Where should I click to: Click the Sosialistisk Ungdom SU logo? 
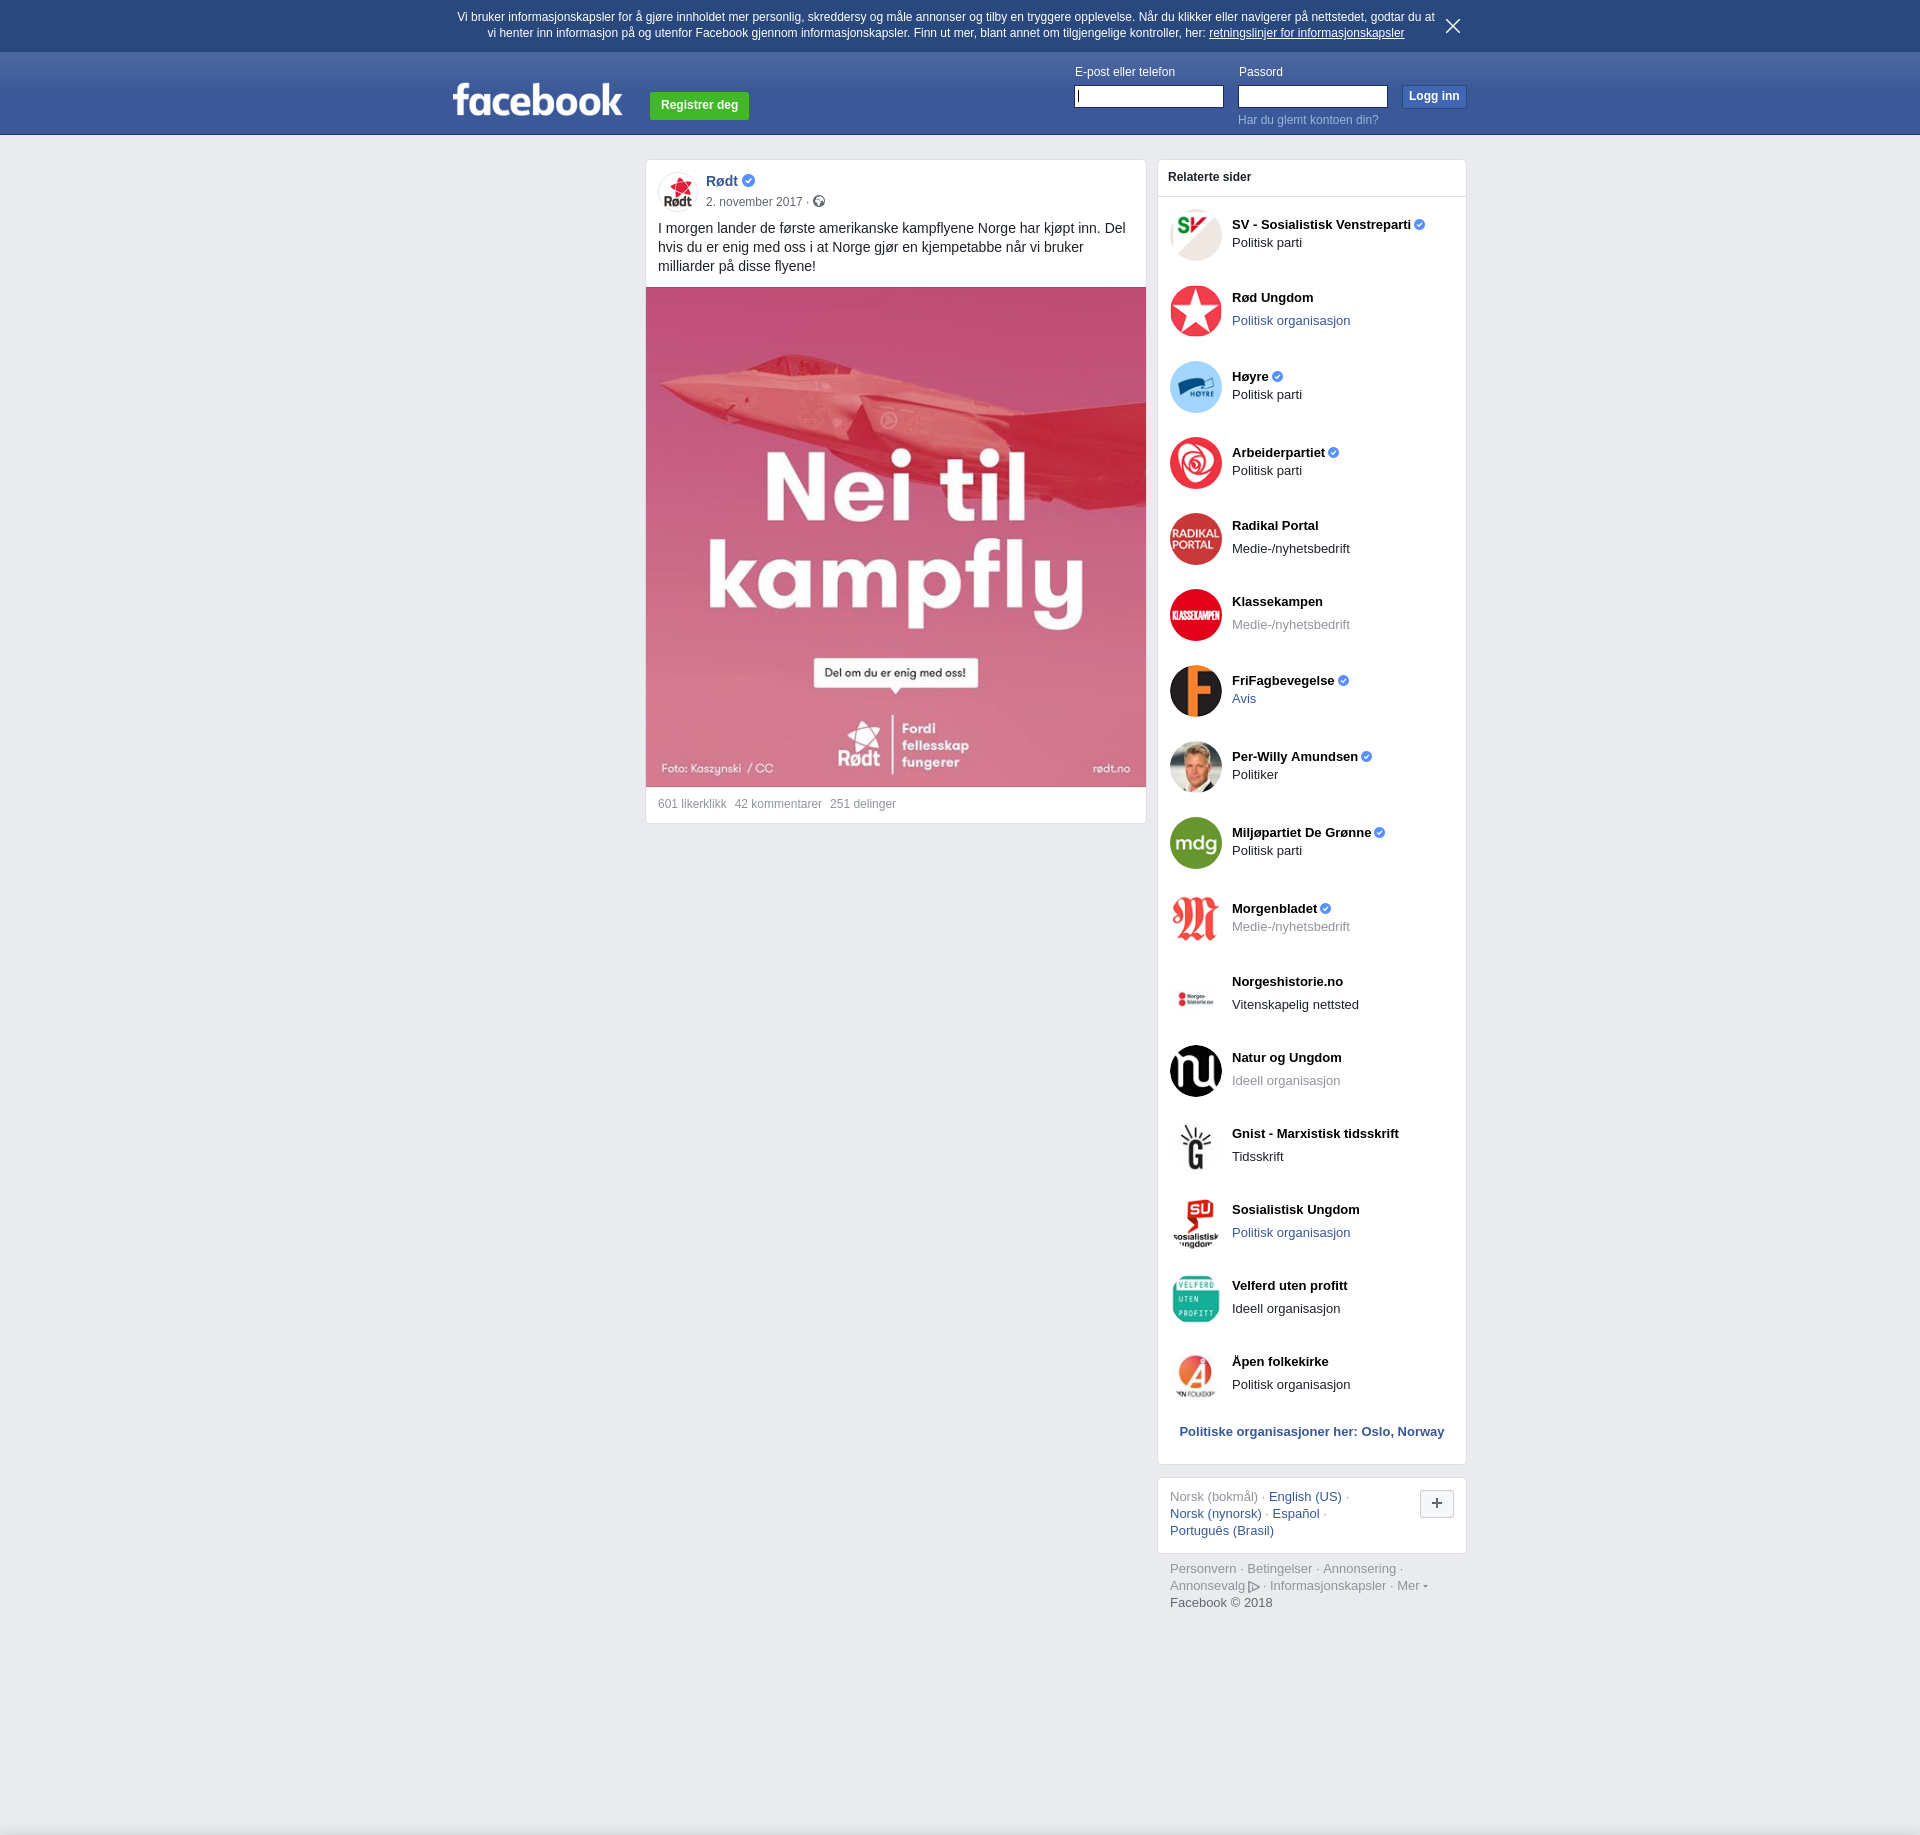click(x=1196, y=1223)
